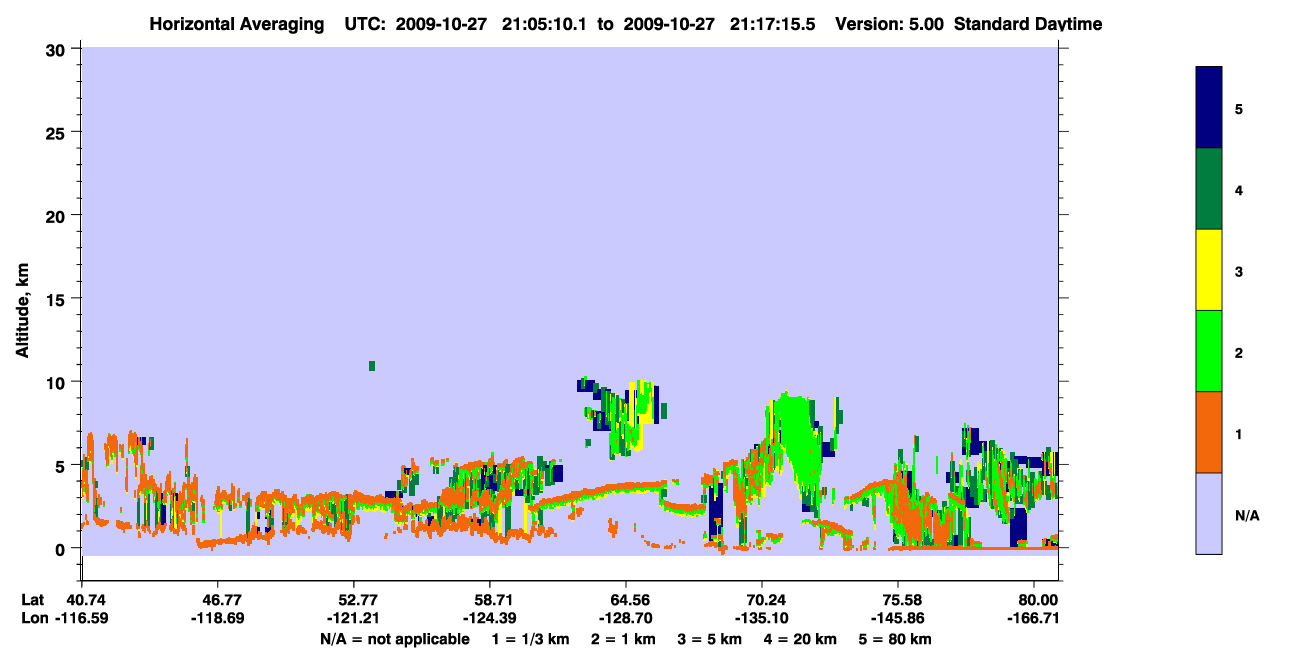Click the large green cloud column near latitude 70.24
The height and width of the screenshot is (667, 1300).
(x=798, y=440)
